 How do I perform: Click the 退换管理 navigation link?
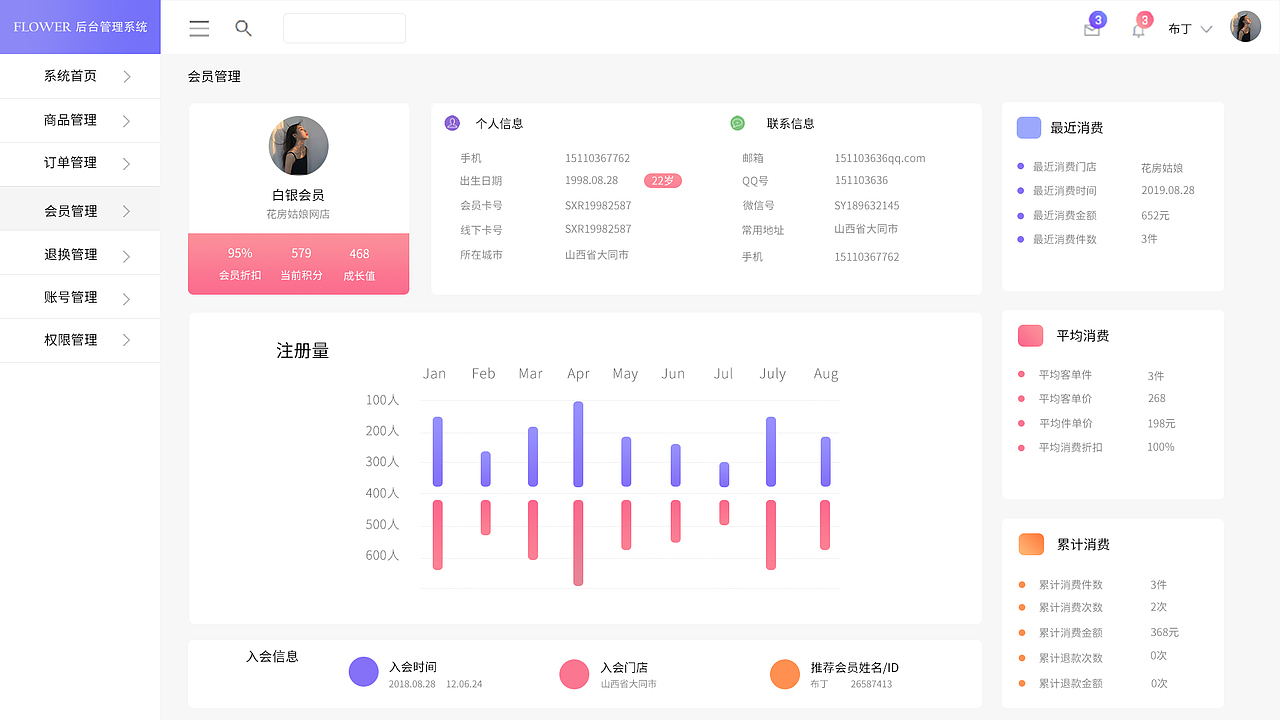70,253
